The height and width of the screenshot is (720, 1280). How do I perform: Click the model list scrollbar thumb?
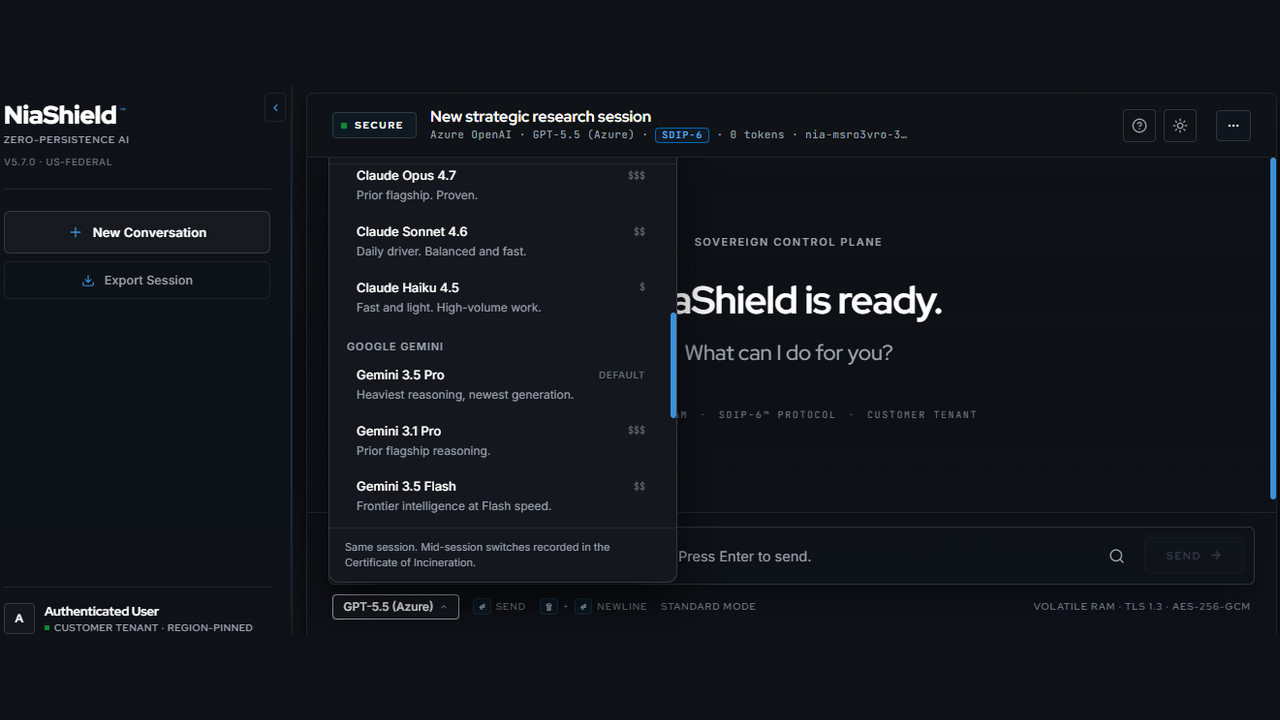673,365
